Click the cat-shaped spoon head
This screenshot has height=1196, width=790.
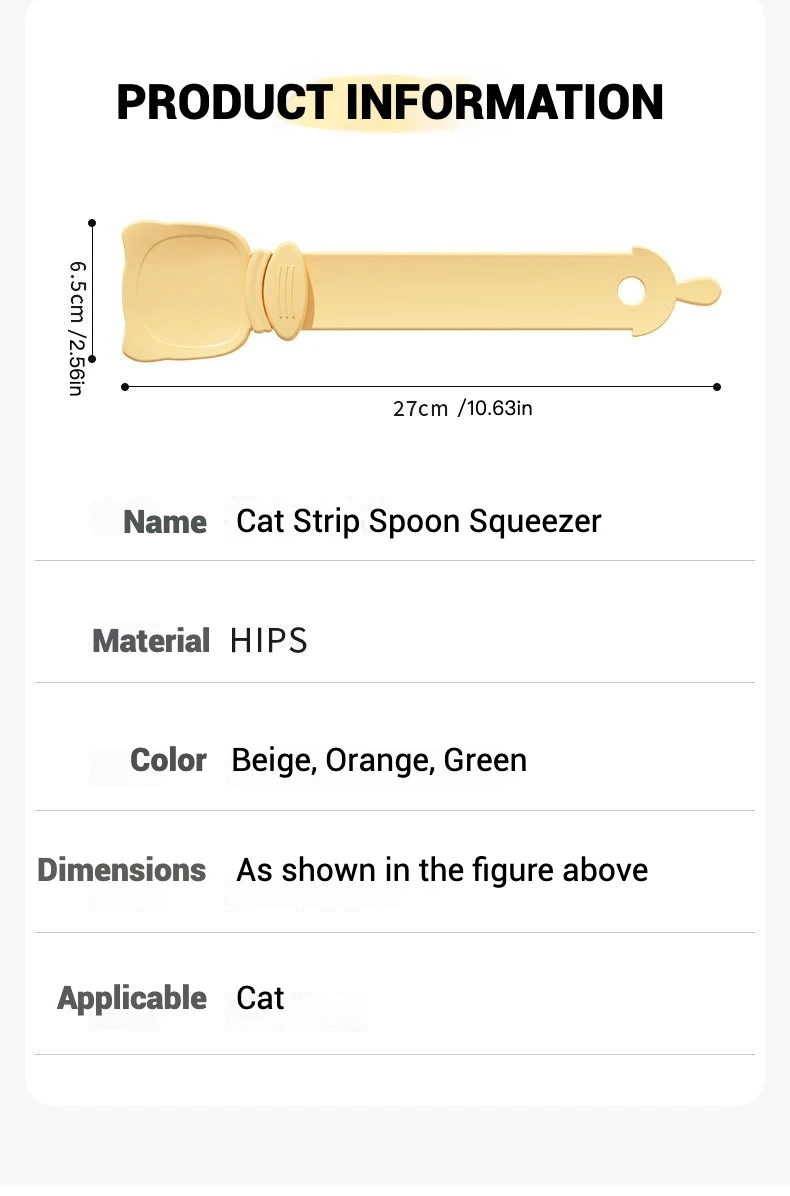point(187,291)
